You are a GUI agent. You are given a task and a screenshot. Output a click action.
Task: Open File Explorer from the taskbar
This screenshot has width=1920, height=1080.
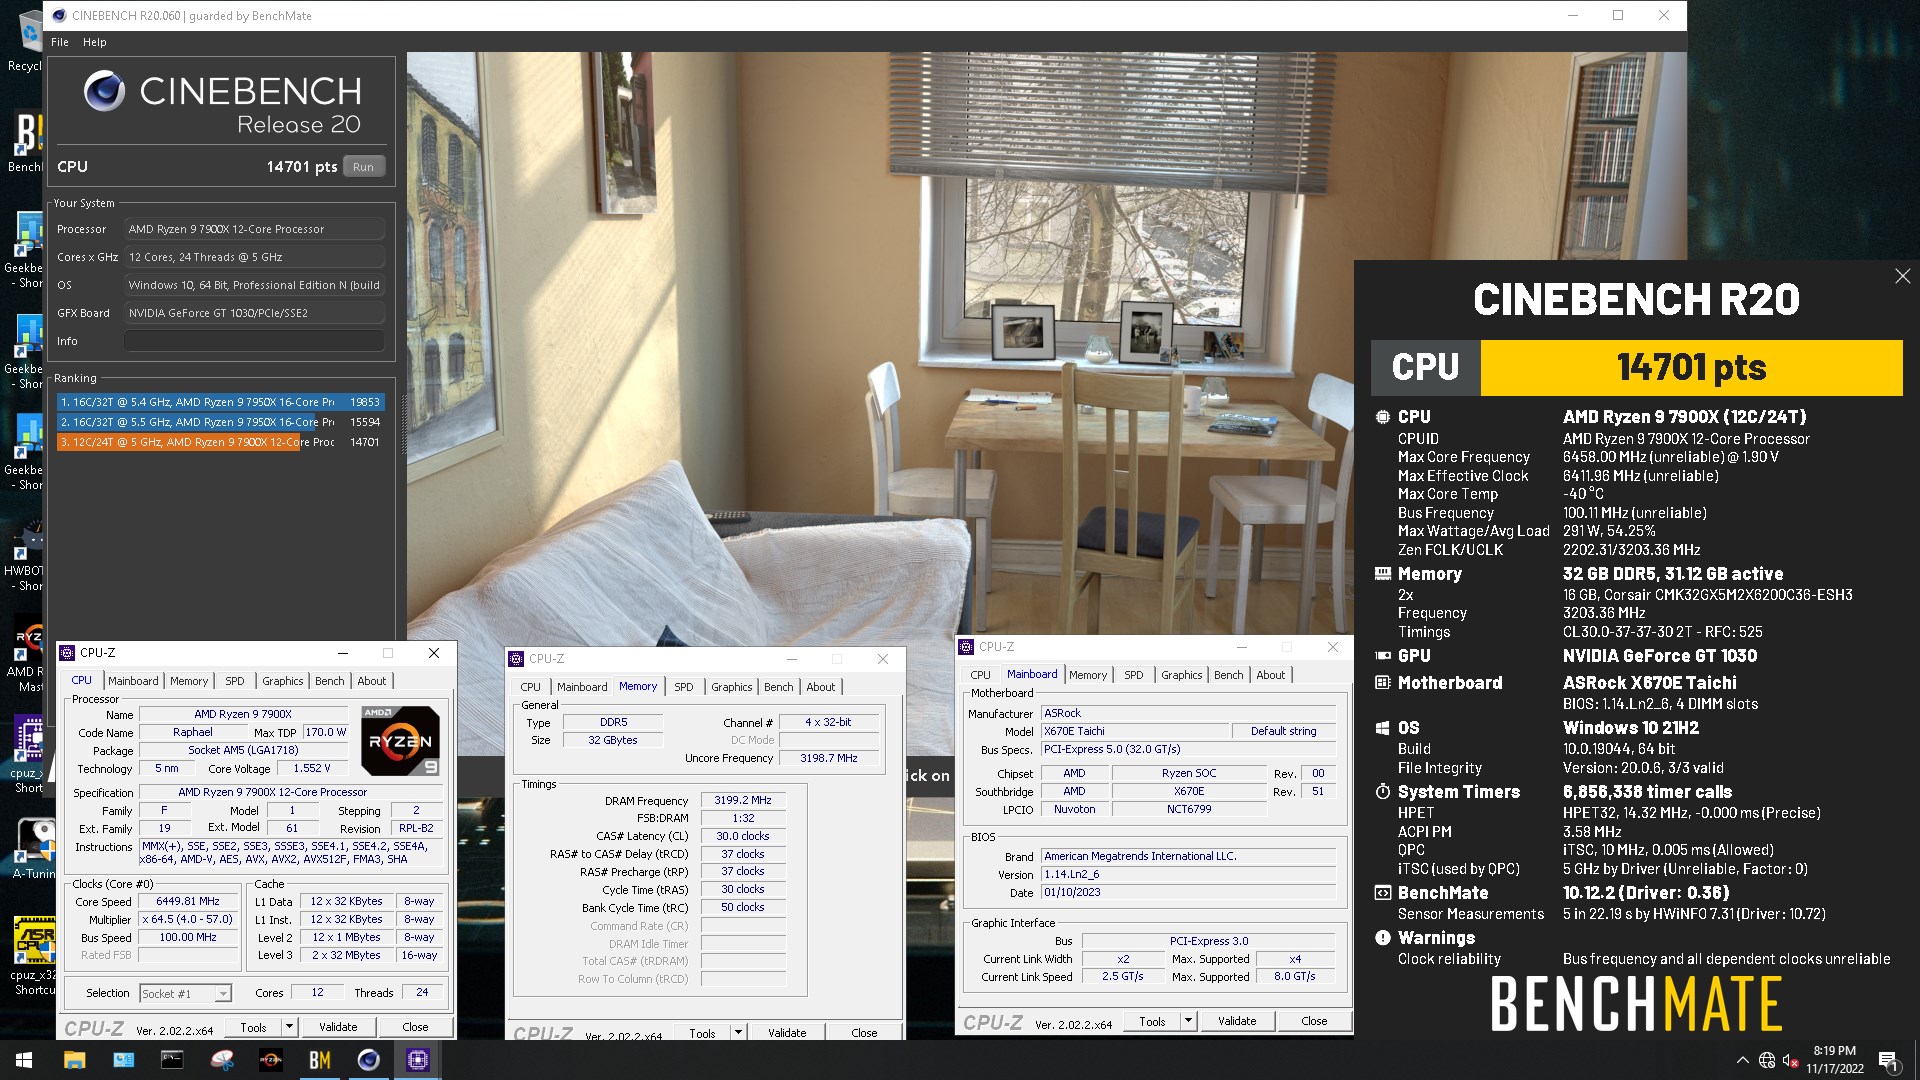[74, 1059]
